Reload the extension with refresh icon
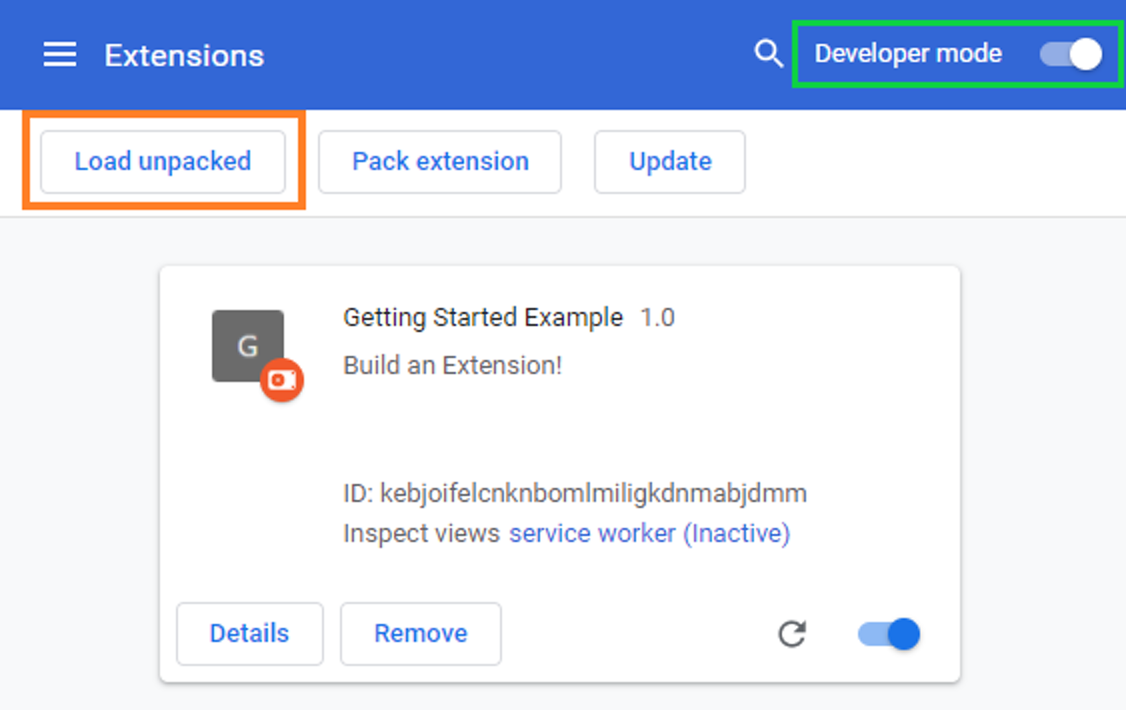This screenshot has height=710, width=1126. [x=792, y=634]
